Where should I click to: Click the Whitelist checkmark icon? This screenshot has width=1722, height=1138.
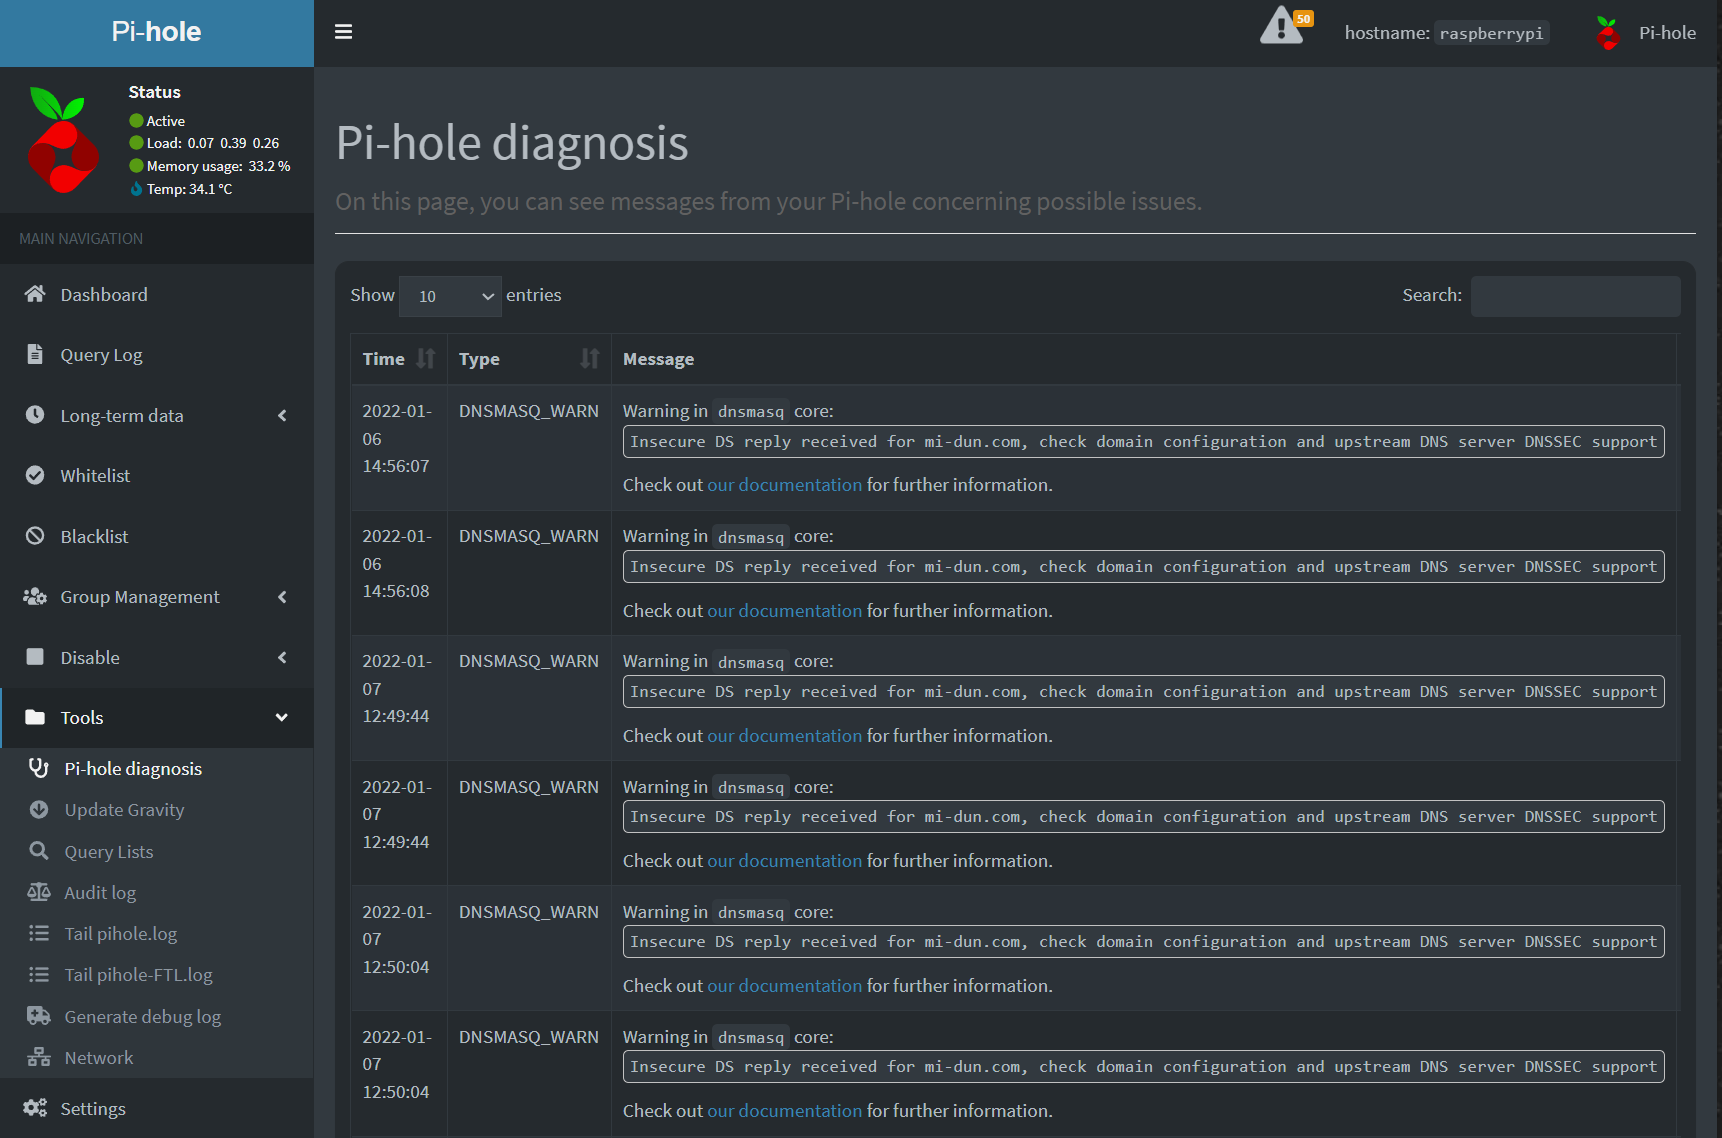(x=35, y=475)
